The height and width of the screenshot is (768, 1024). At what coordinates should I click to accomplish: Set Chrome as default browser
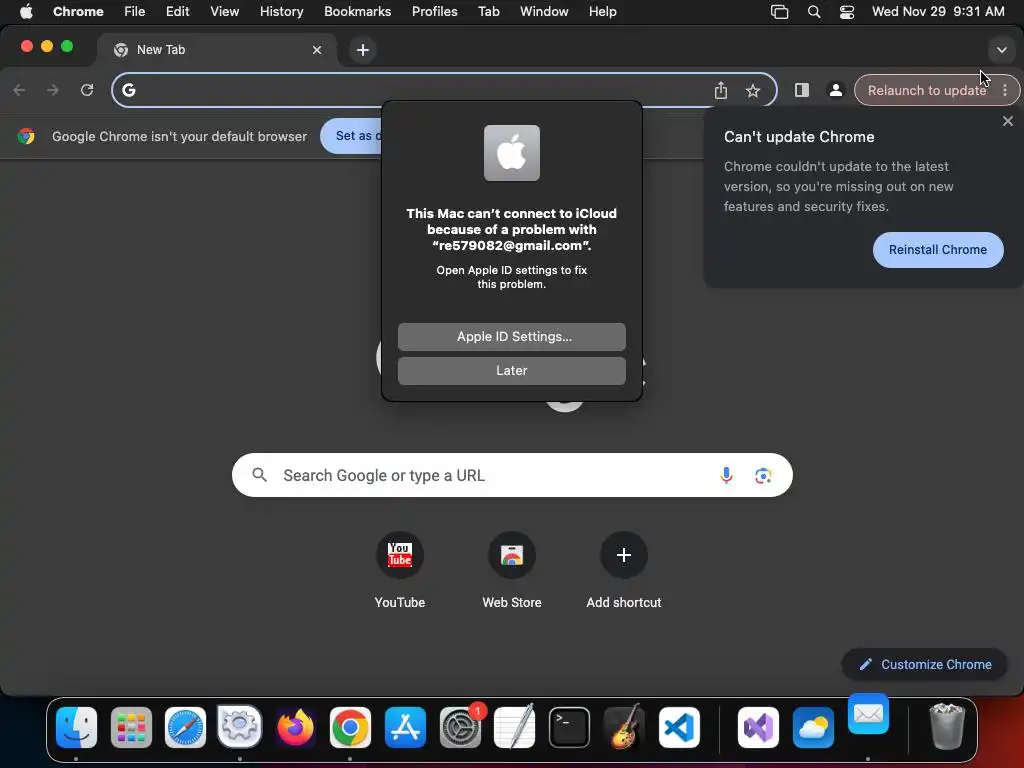pos(351,136)
